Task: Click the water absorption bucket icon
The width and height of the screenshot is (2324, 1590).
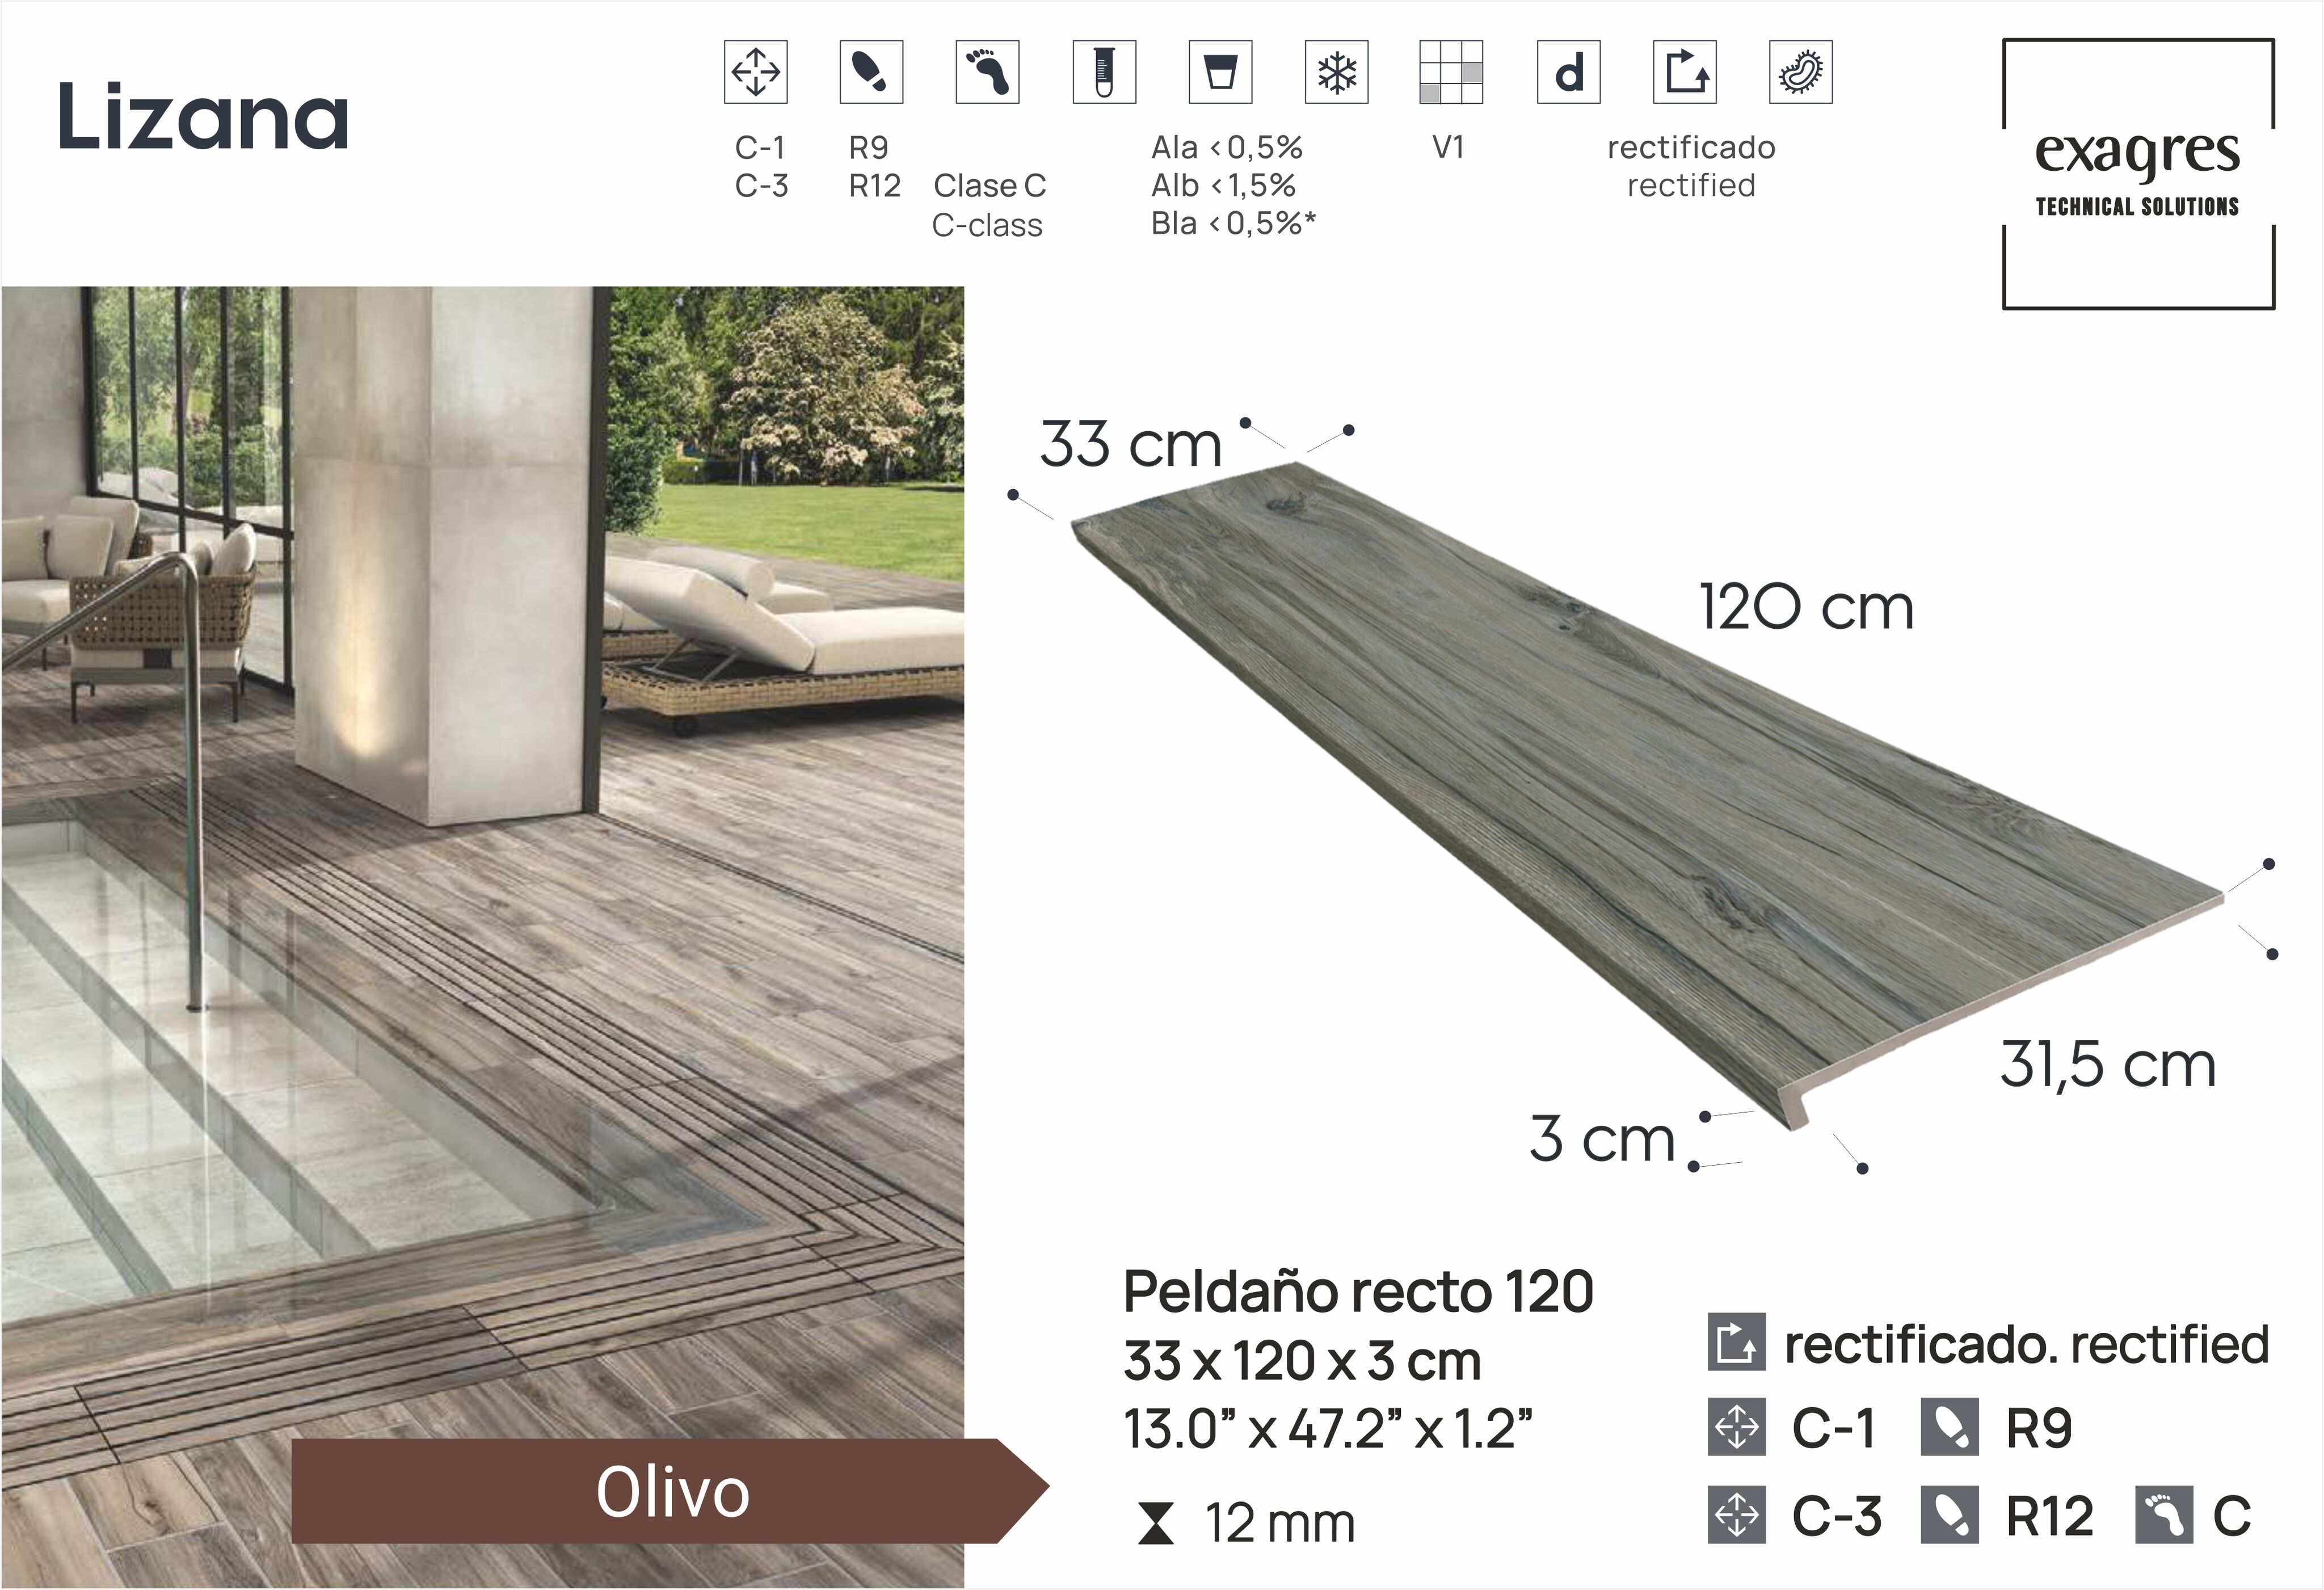Action: 1220,72
